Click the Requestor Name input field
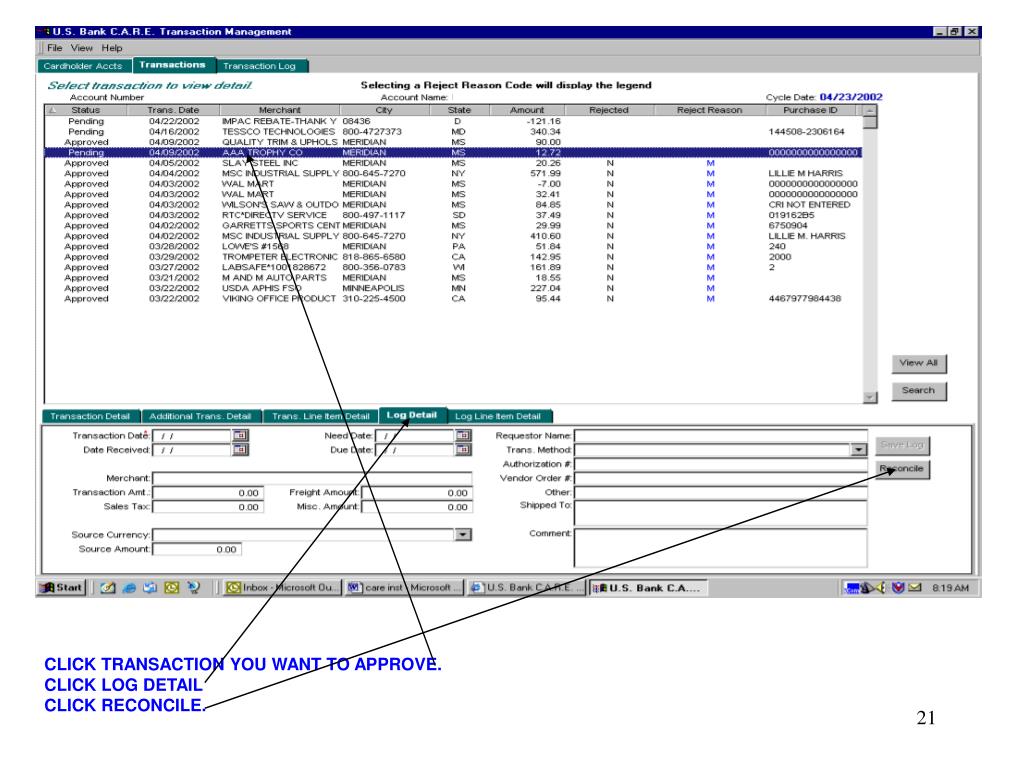This screenshot has height=768, width=1024. [x=721, y=436]
